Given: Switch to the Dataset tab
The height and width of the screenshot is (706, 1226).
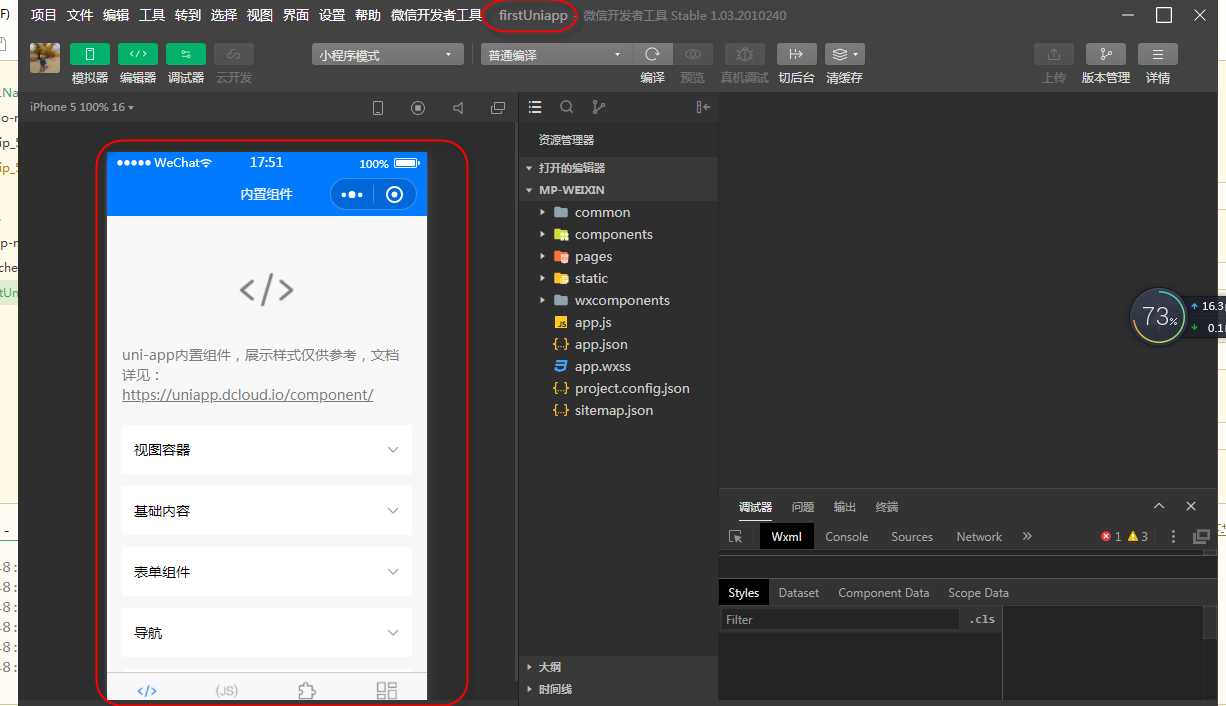Looking at the screenshot, I should click(x=798, y=593).
